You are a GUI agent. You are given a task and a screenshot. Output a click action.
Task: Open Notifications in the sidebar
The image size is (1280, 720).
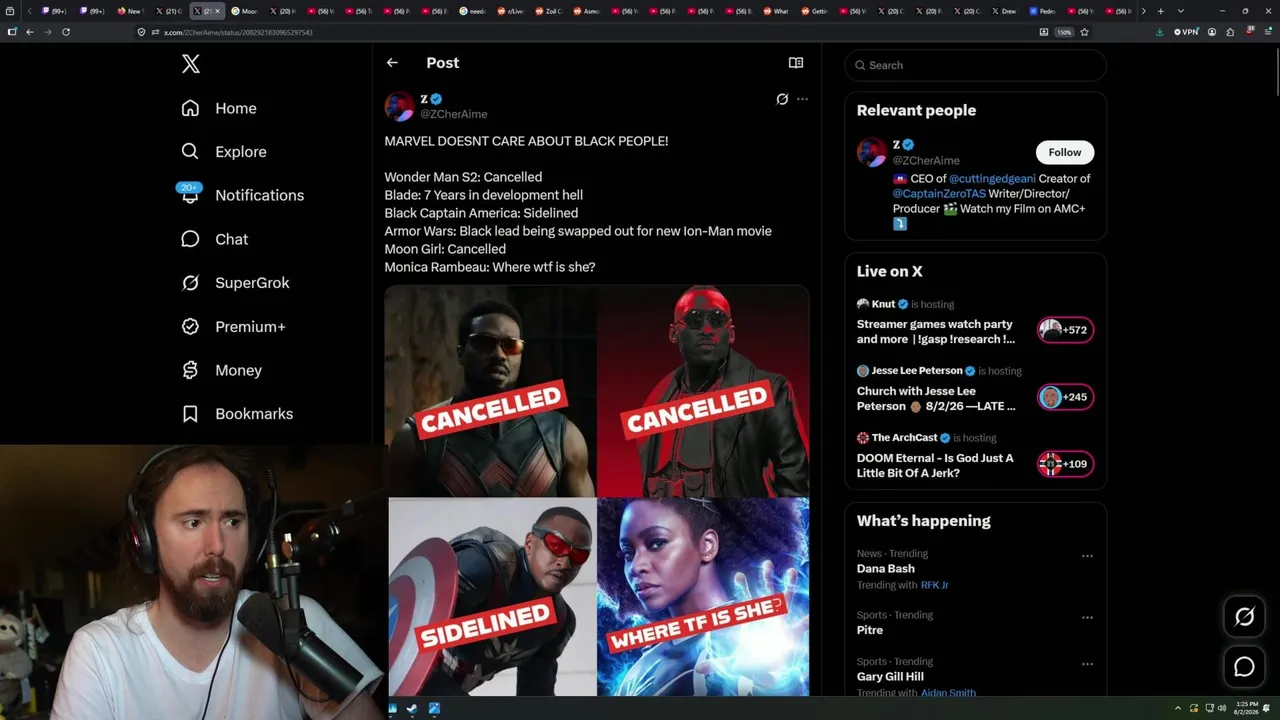pyautogui.click(x=241, y=195)
